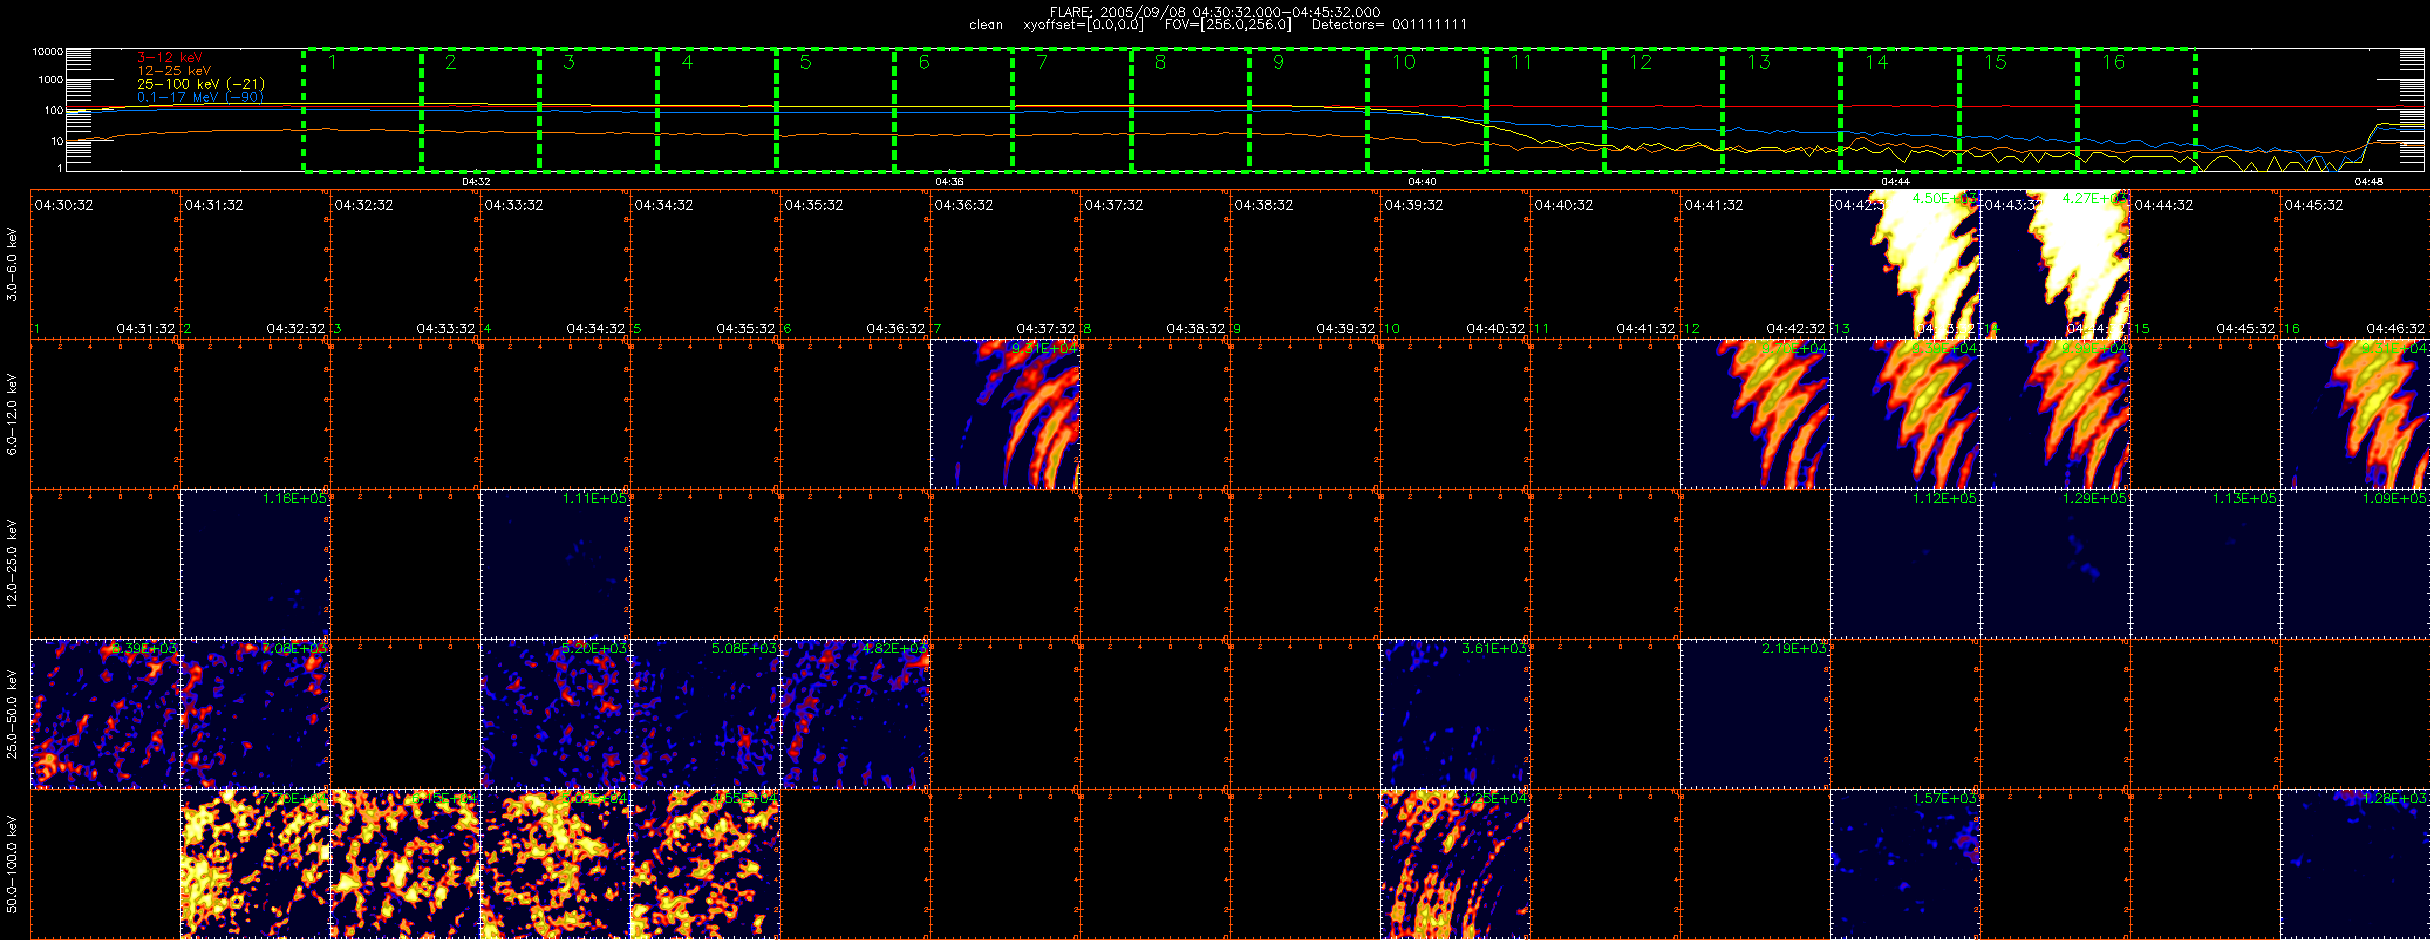Open the 50-100 keV image labeled 1.28E+03
Screen dimensions: 2430x940
click(2355, 864)
